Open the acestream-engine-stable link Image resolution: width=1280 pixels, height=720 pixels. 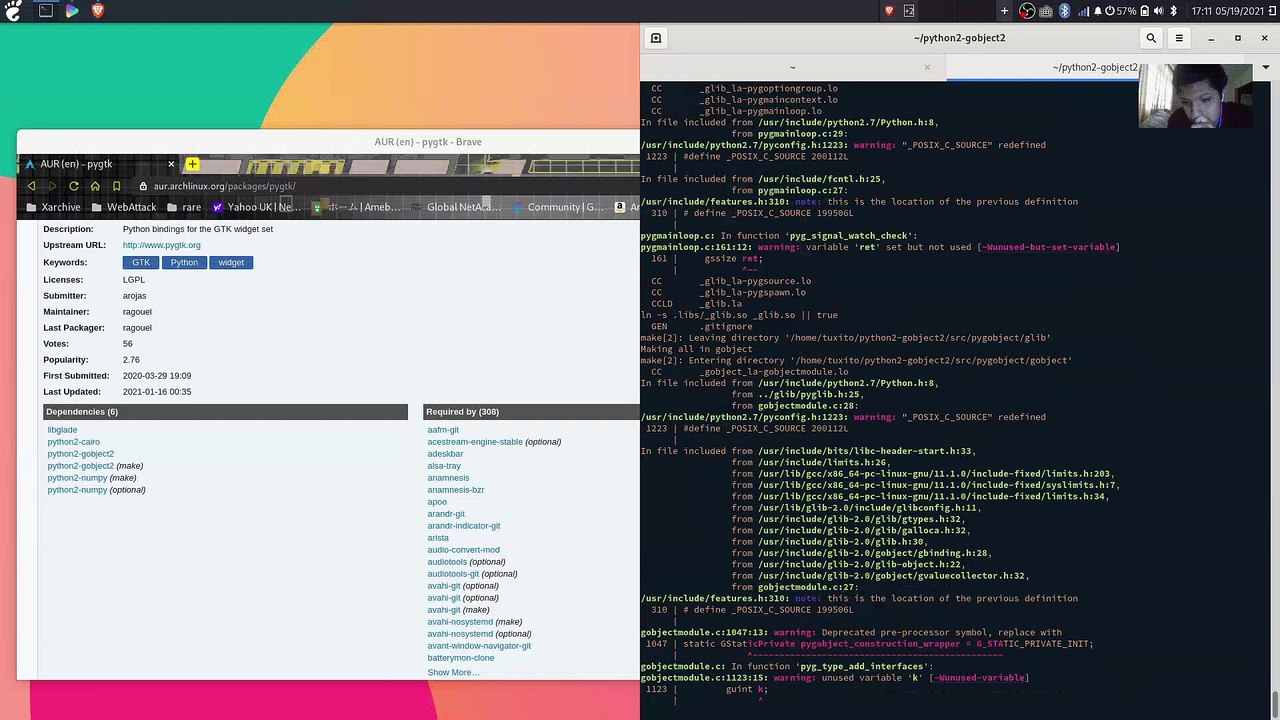[x=475, y=442]
